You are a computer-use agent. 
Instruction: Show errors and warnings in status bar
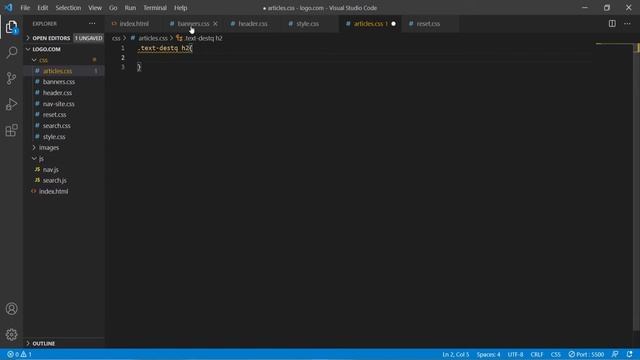(x=19, y=354)
